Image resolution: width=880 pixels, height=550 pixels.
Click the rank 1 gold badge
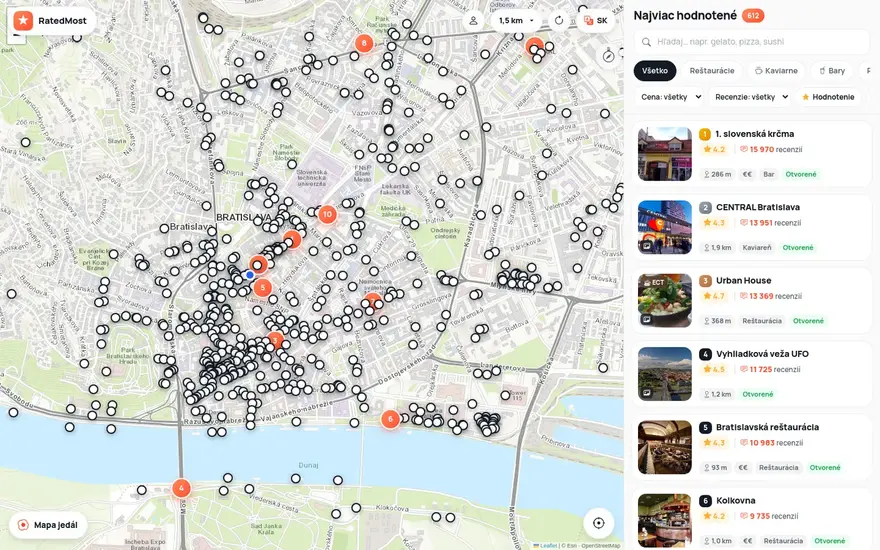point(705,134)
